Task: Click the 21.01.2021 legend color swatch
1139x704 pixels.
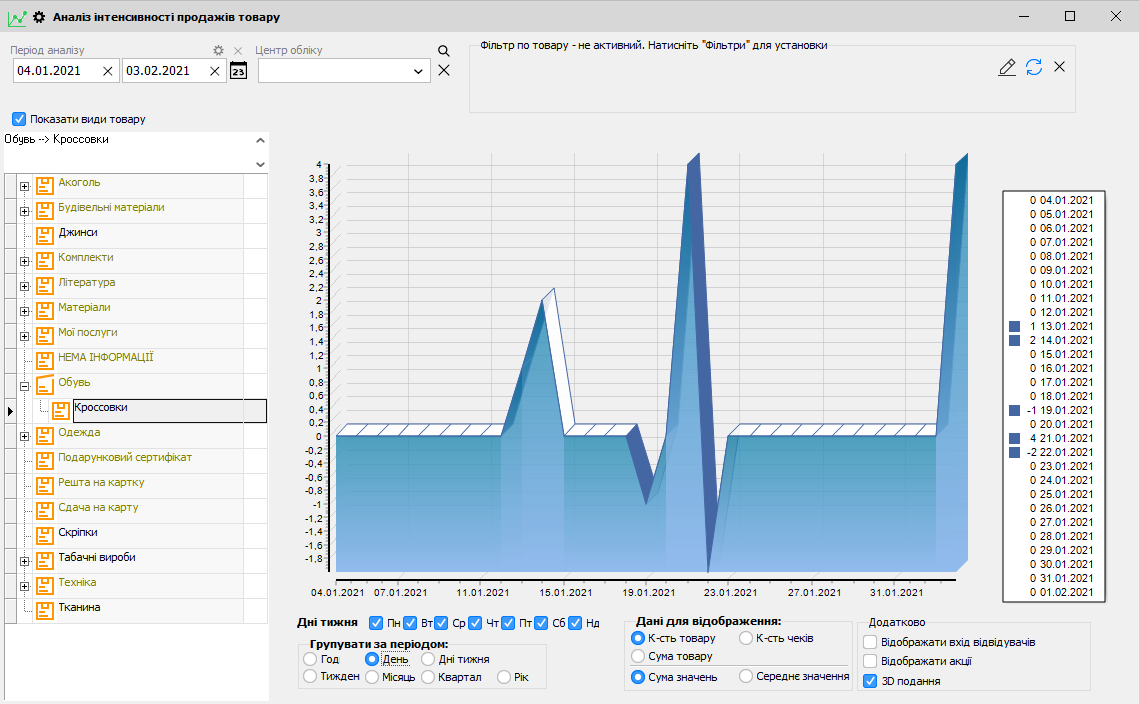Action: 1014,438
